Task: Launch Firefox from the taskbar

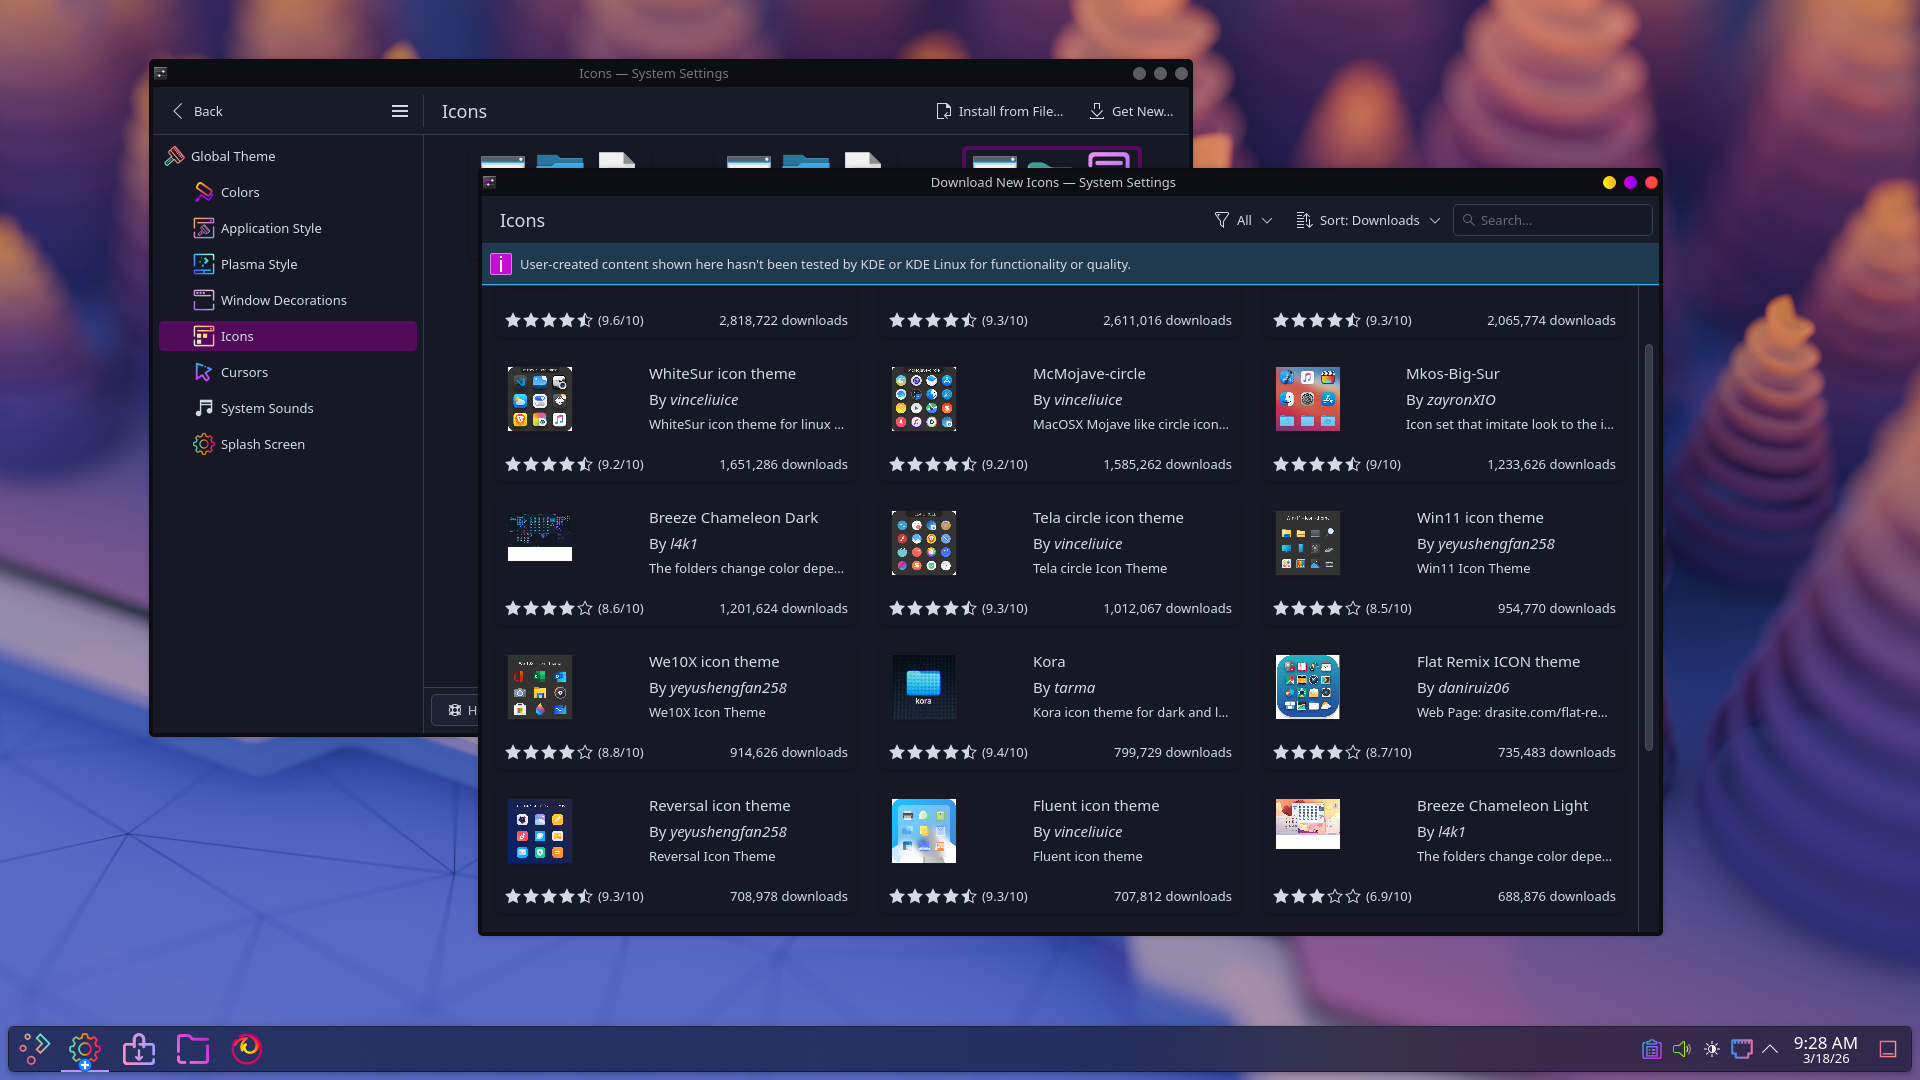Action: click(x=246, y=1049)
